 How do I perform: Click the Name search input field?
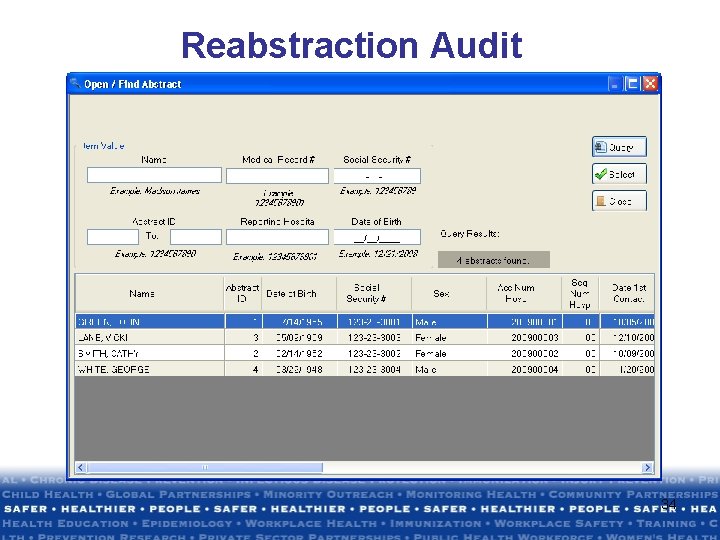(x=154, y=175)
